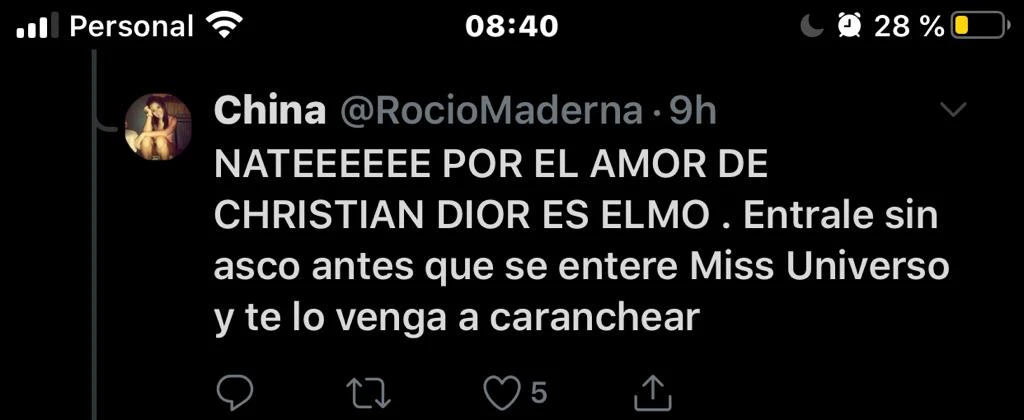This screenshot has height=420, width=1024.
Task: Open the @RocioMaderna handle
Action: click(x=490, y=112)
